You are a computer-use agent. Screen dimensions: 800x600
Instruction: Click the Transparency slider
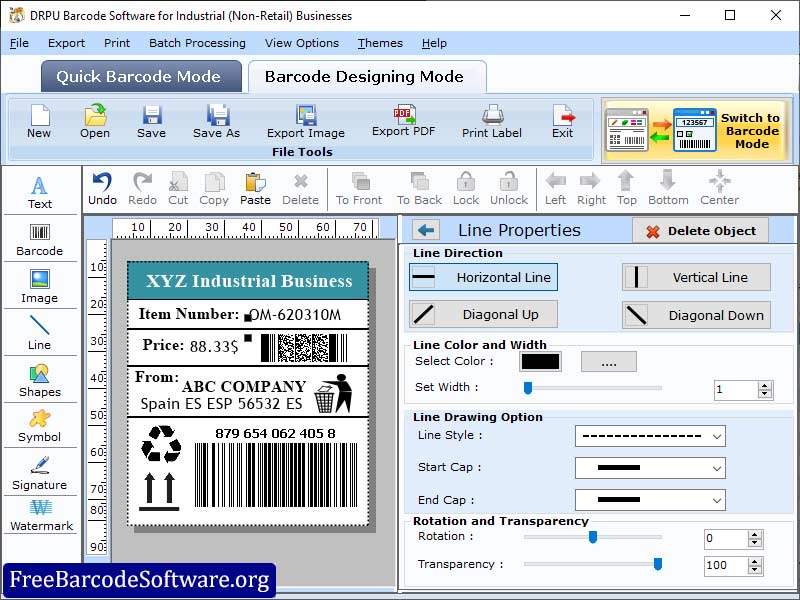tap(593, 564)
